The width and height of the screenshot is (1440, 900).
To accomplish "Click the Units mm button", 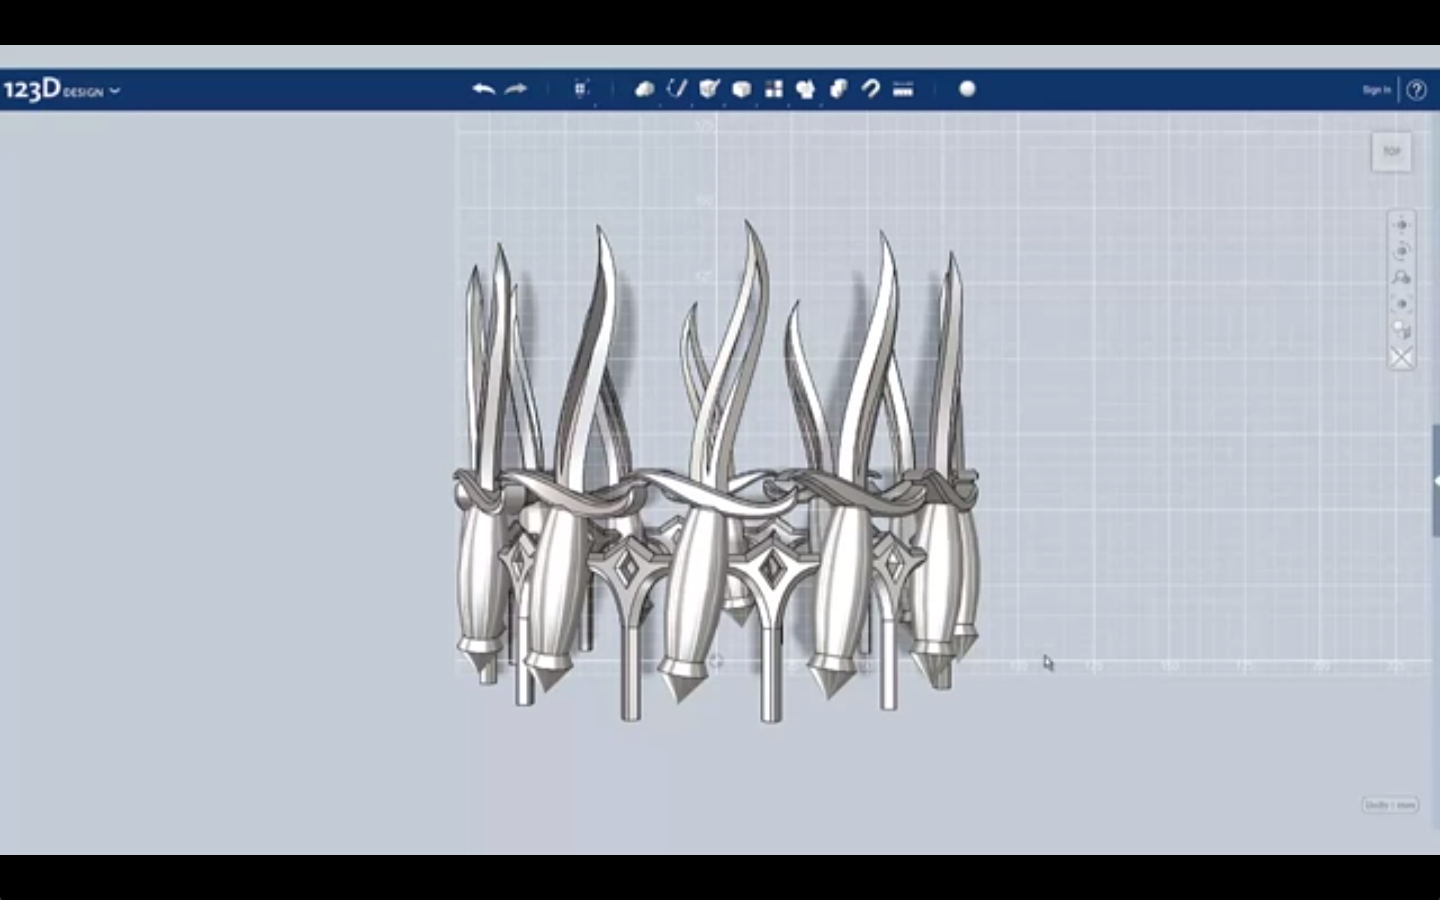I will [1390, 805].
